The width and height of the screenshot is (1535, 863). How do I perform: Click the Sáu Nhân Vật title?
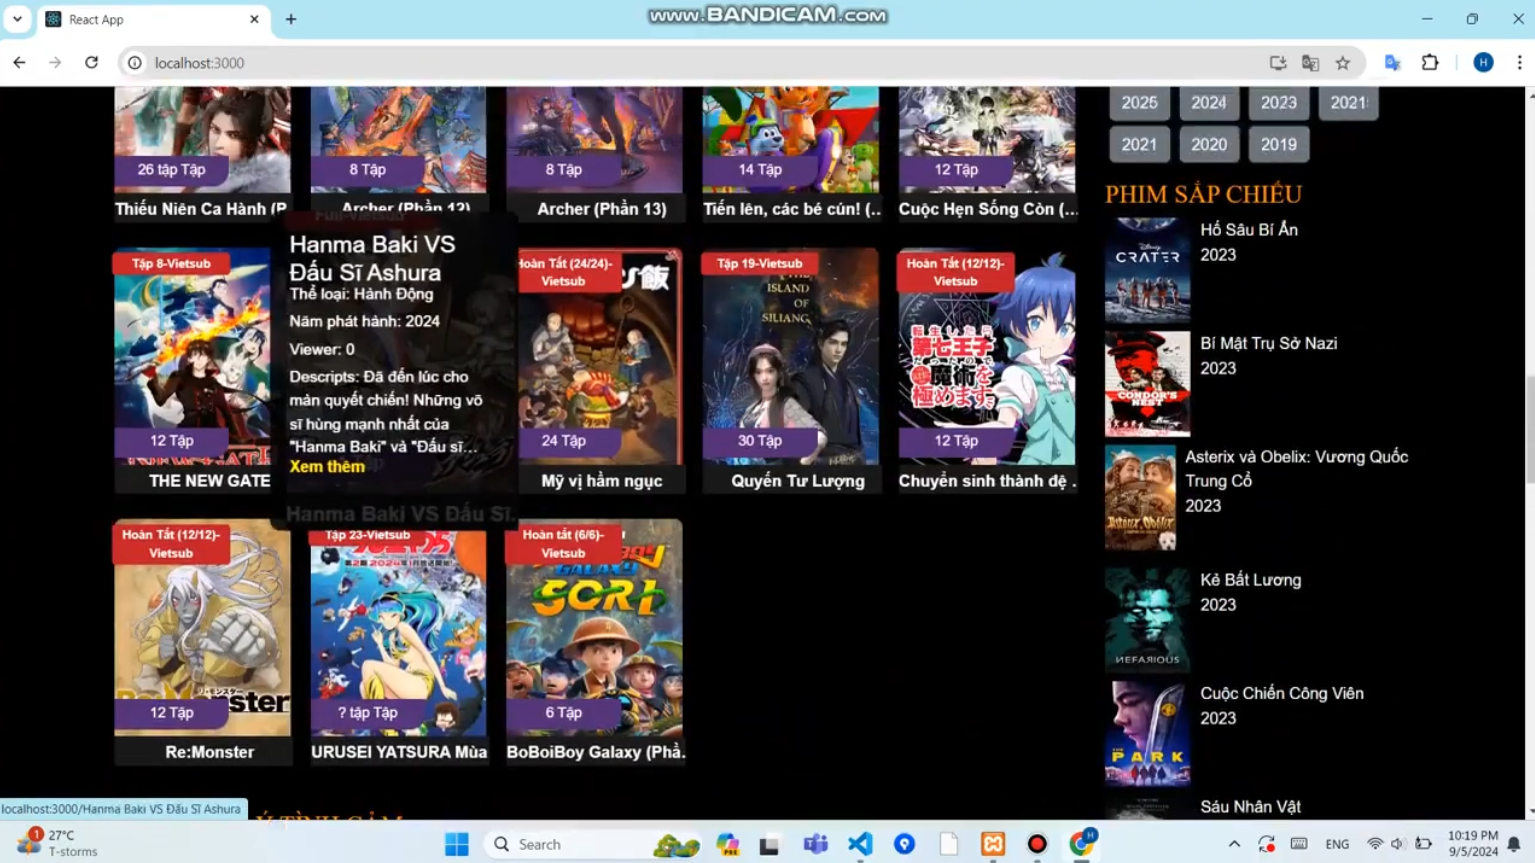pyautogui.click(x=1250, y=807)
